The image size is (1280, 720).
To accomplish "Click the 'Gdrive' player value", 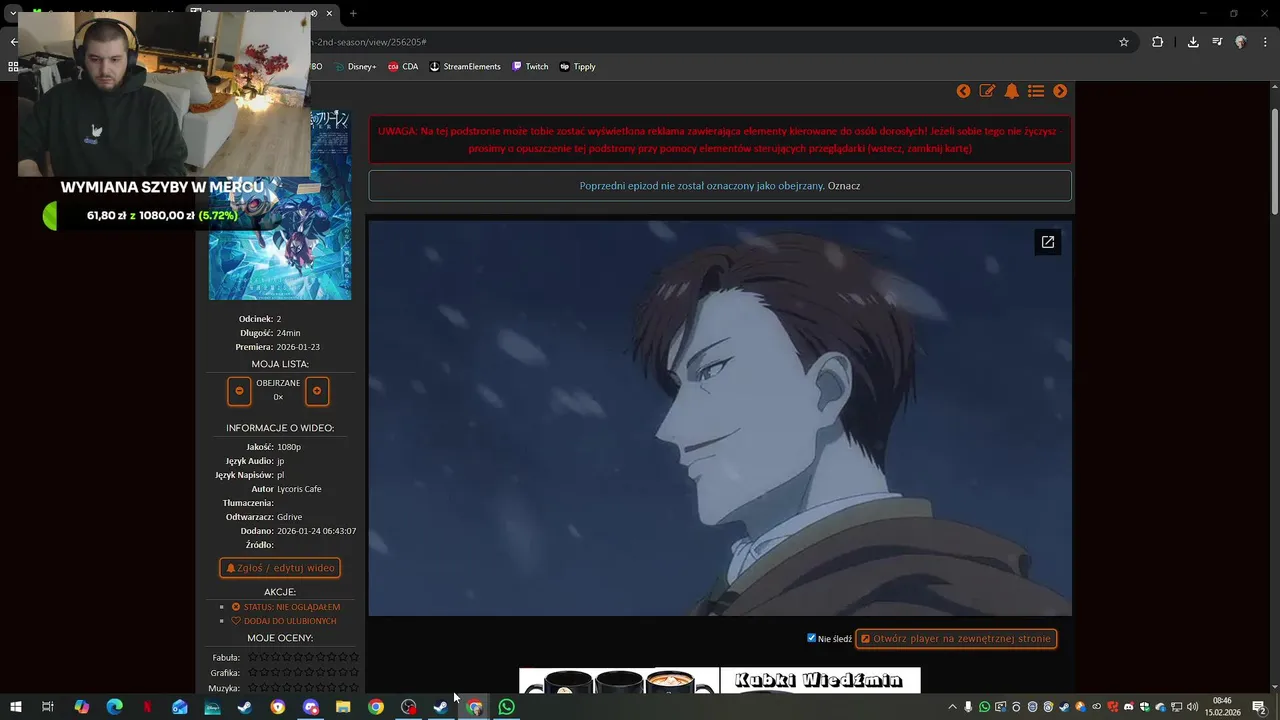I will pyautogui.click(x=289, y=517).
